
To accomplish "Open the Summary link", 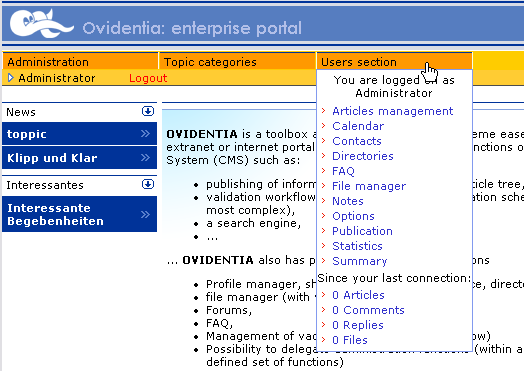I will pos(360,261).
